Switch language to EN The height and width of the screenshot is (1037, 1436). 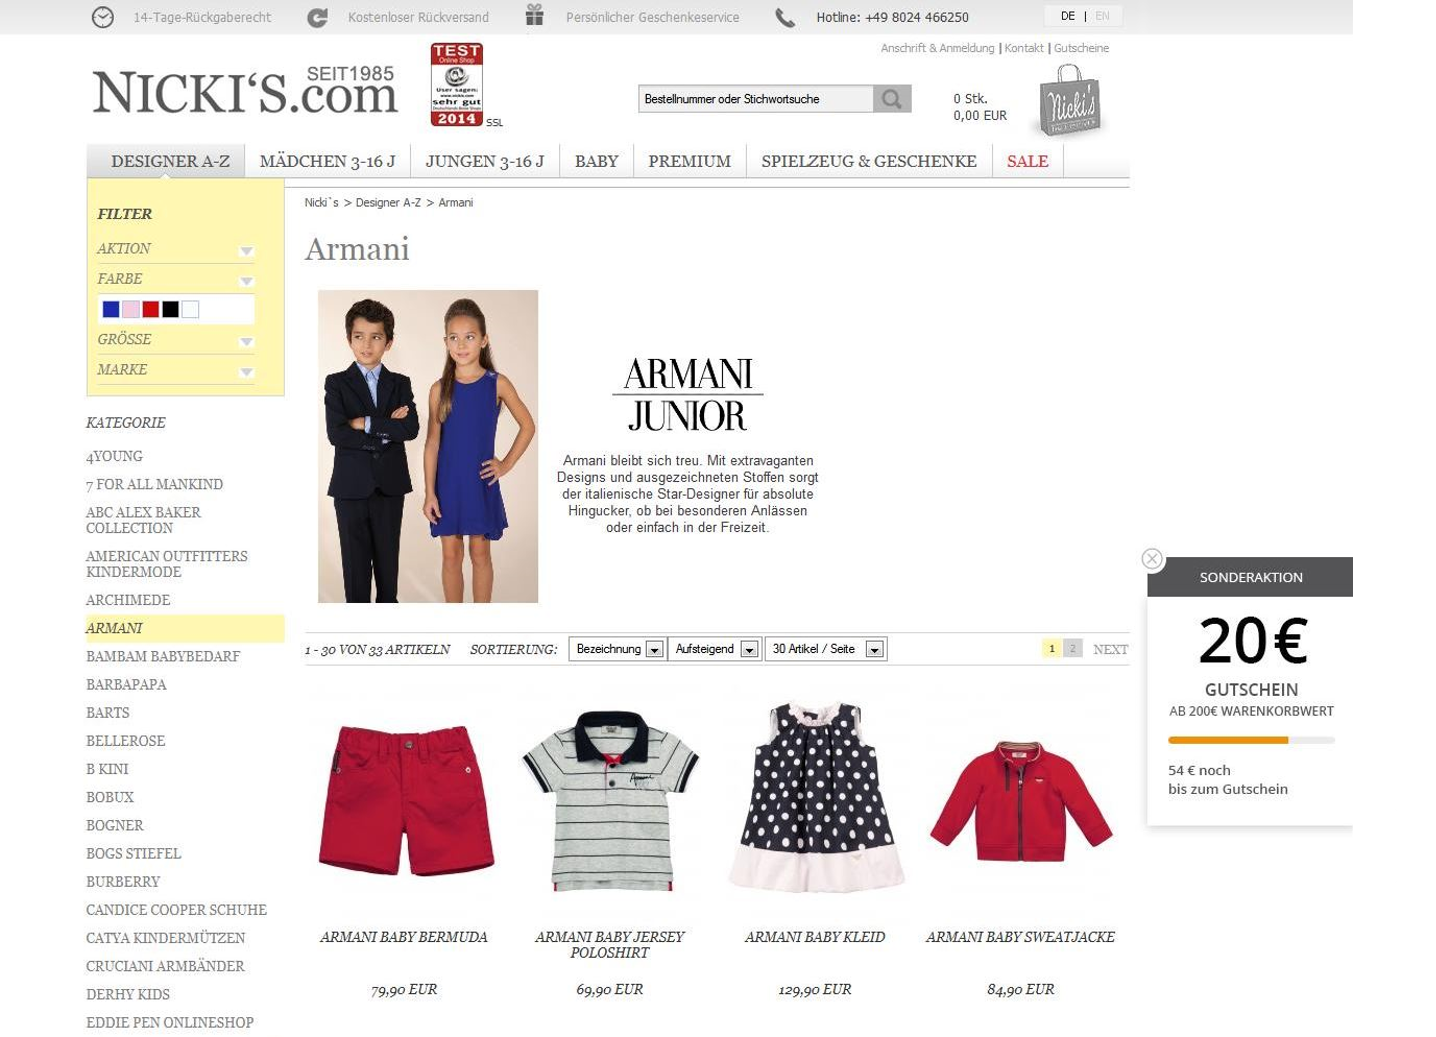point(1102,16)
